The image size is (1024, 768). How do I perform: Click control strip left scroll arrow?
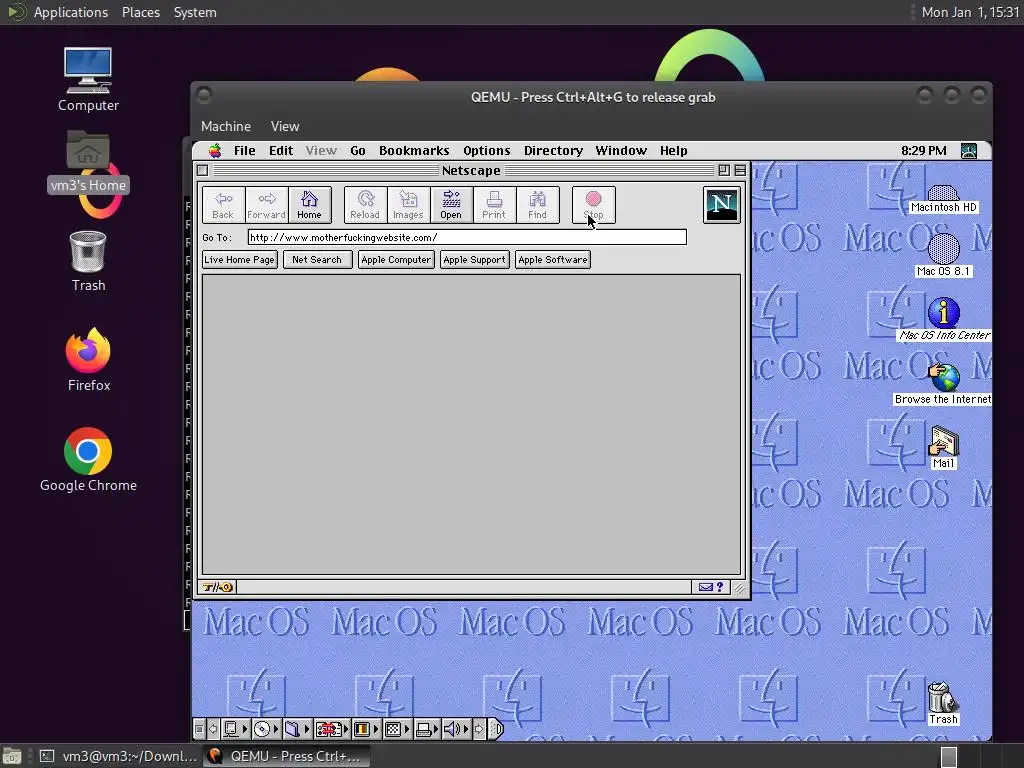[213, 729]
